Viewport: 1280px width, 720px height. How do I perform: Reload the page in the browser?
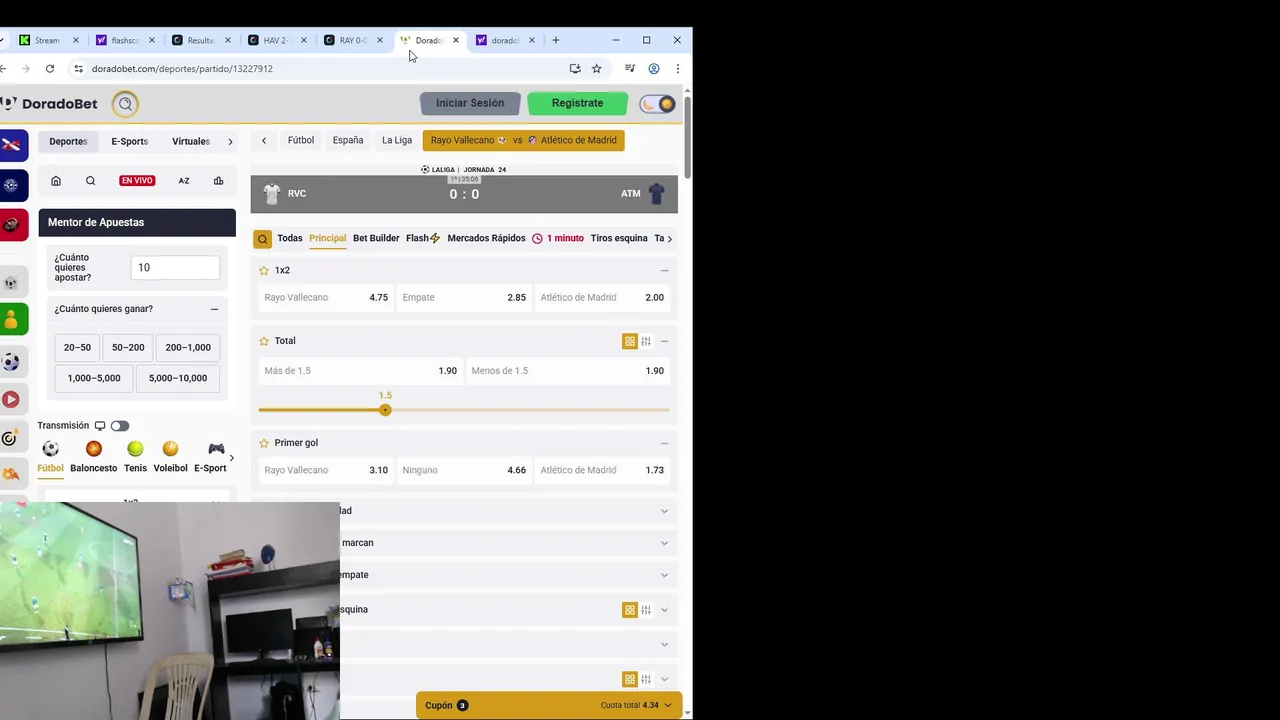50,69
